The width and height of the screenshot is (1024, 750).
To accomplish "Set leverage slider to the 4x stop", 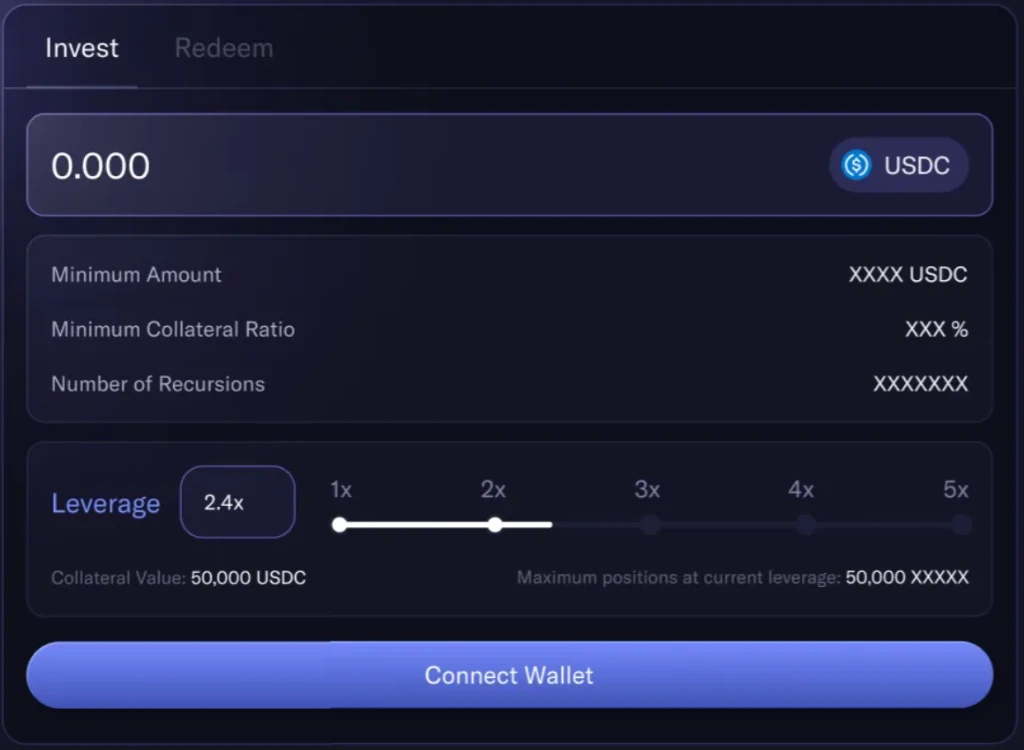I will [806, 524].
